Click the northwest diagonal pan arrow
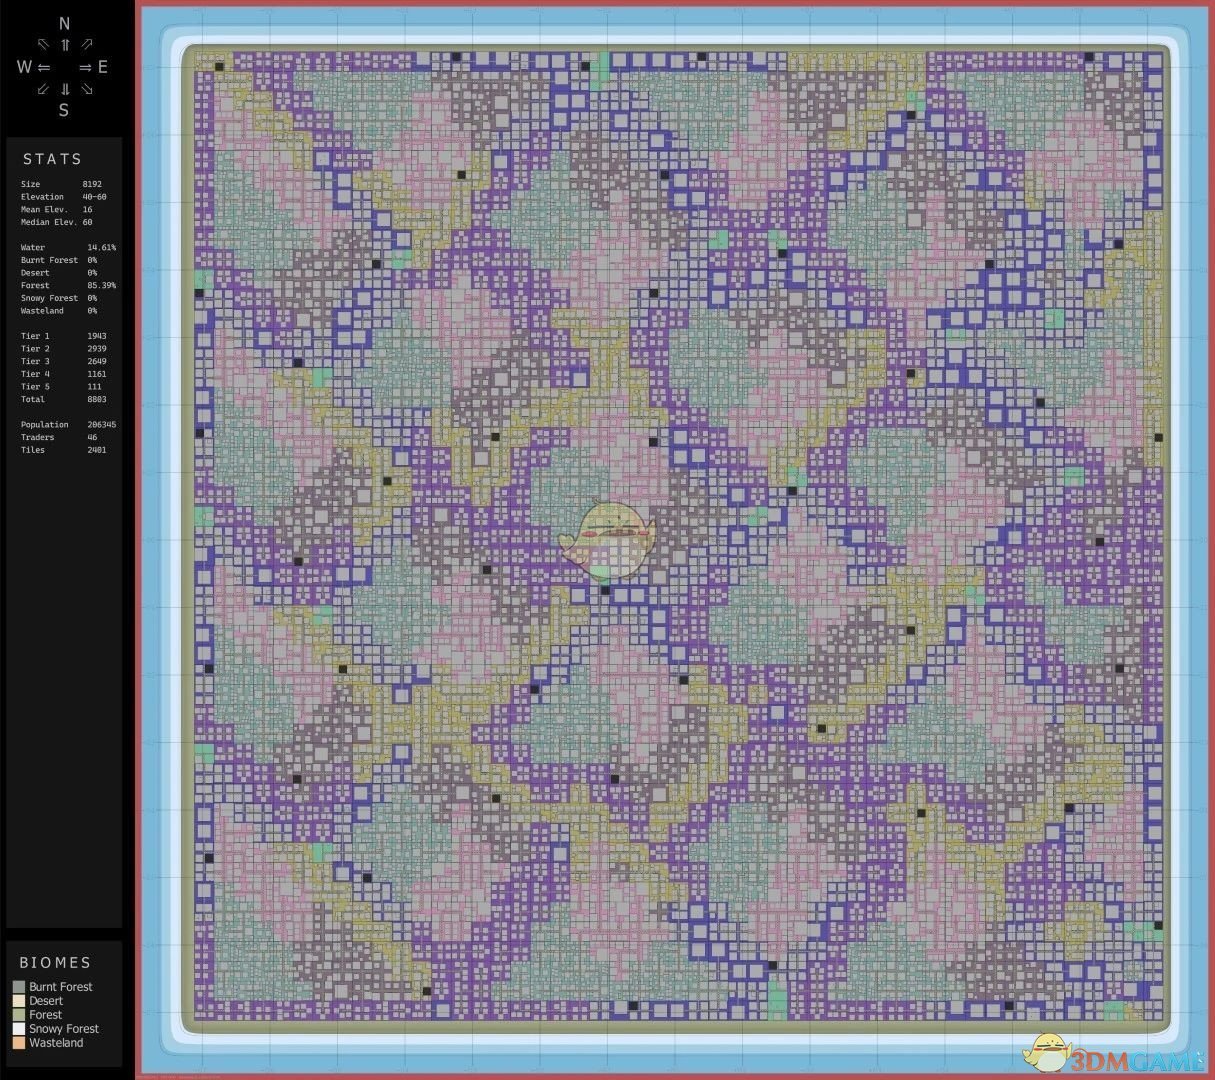The height and width of the screenshot is (1080, 1215). coord(42,45)
